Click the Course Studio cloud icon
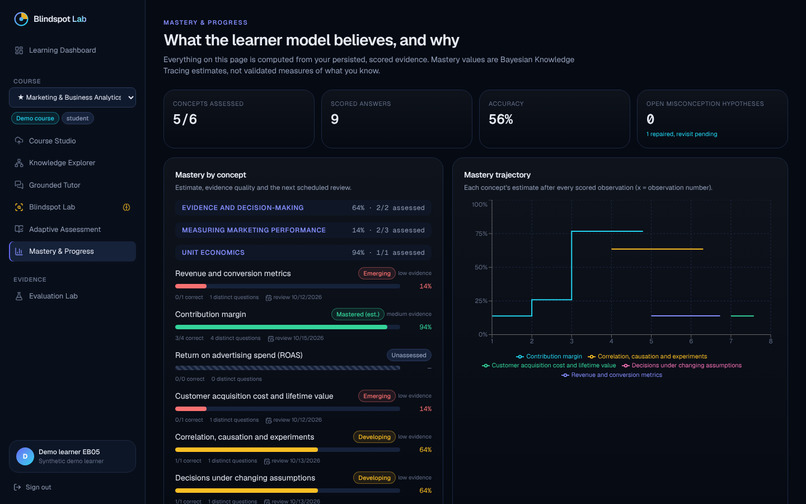This screenshot has height=504, width=806. (x=19, y=141)
